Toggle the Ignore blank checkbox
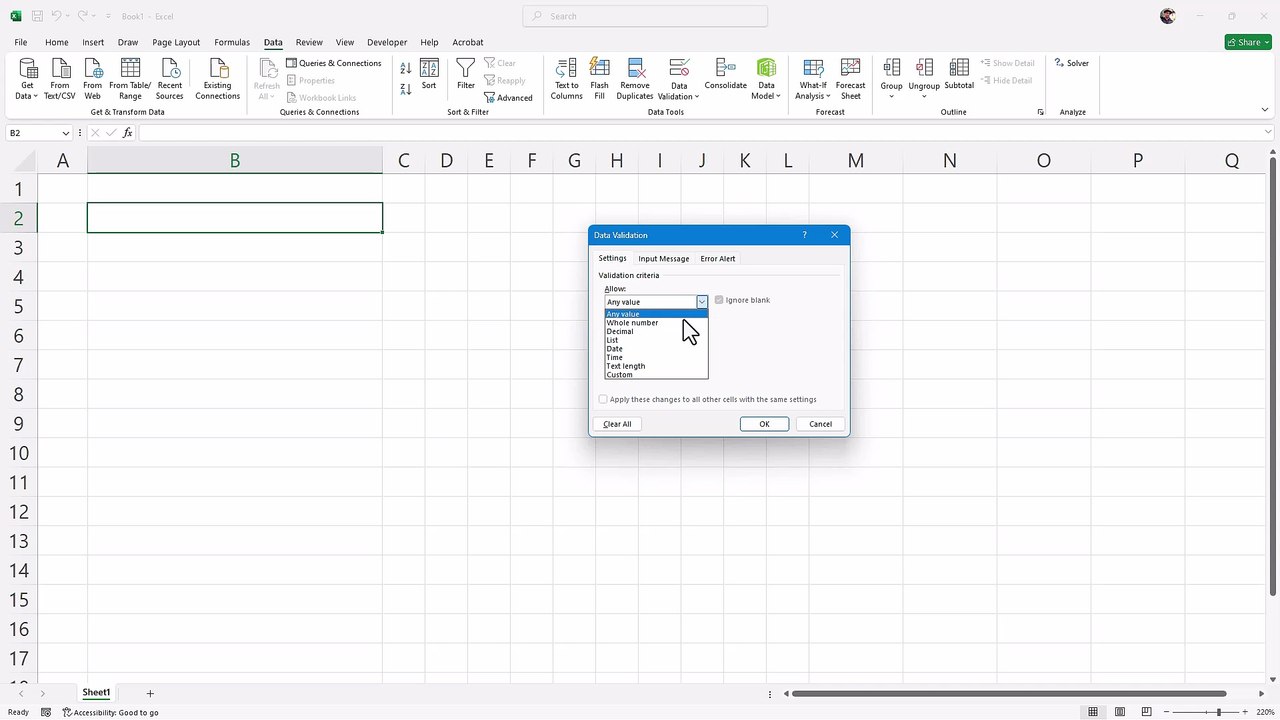The image size is (1280, 720). pyautogui.click(x=719, y=300)
